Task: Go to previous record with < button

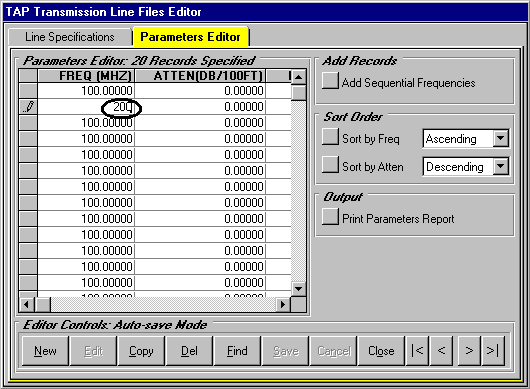Action: tap(441, 351)
